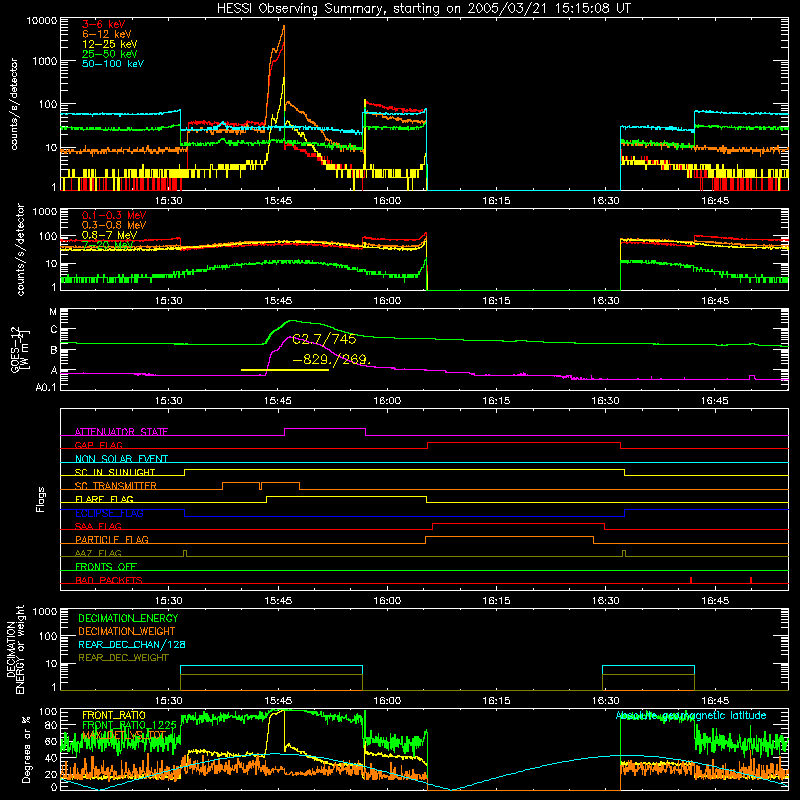Select the 7-20 MeV legend entry
Image resolution: width=800 pixels, height=800 pixels.
(x=108, y=245)
